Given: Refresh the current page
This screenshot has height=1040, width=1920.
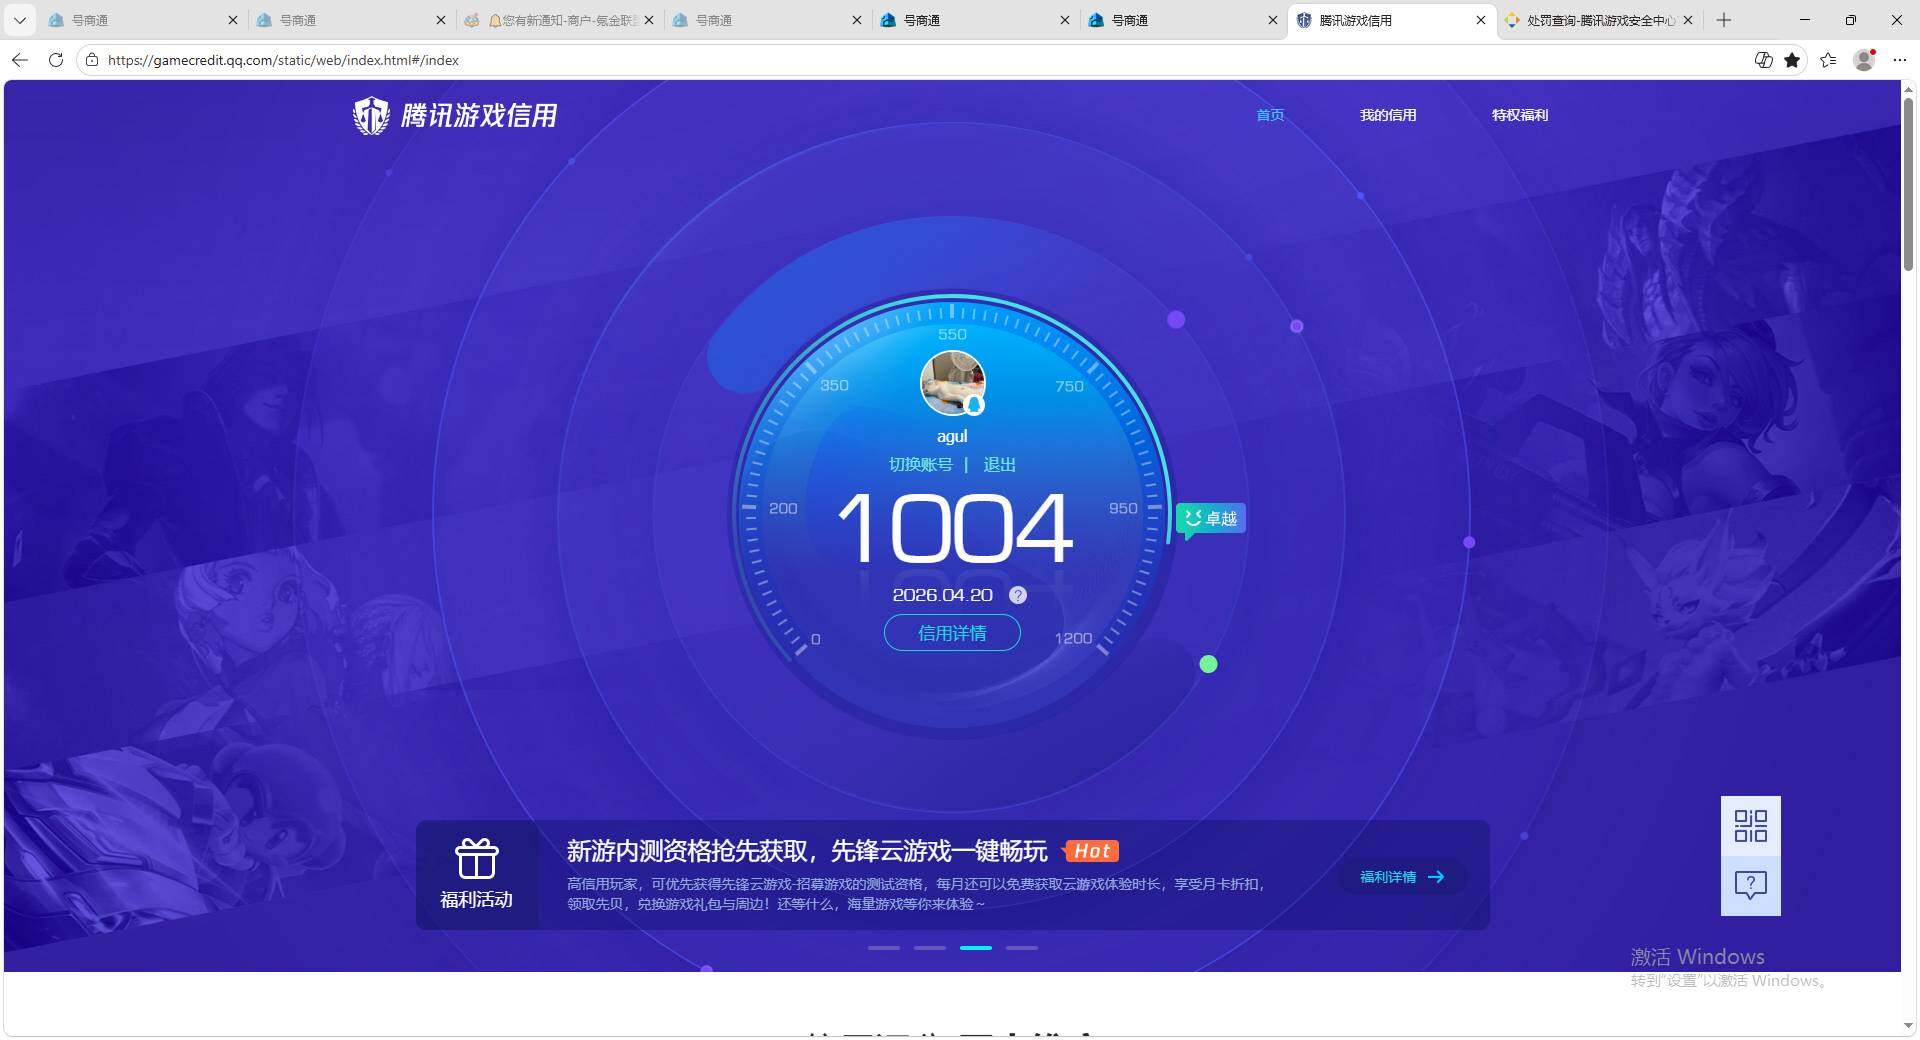Looking at the screenshot, I should [x=56, y=60].
